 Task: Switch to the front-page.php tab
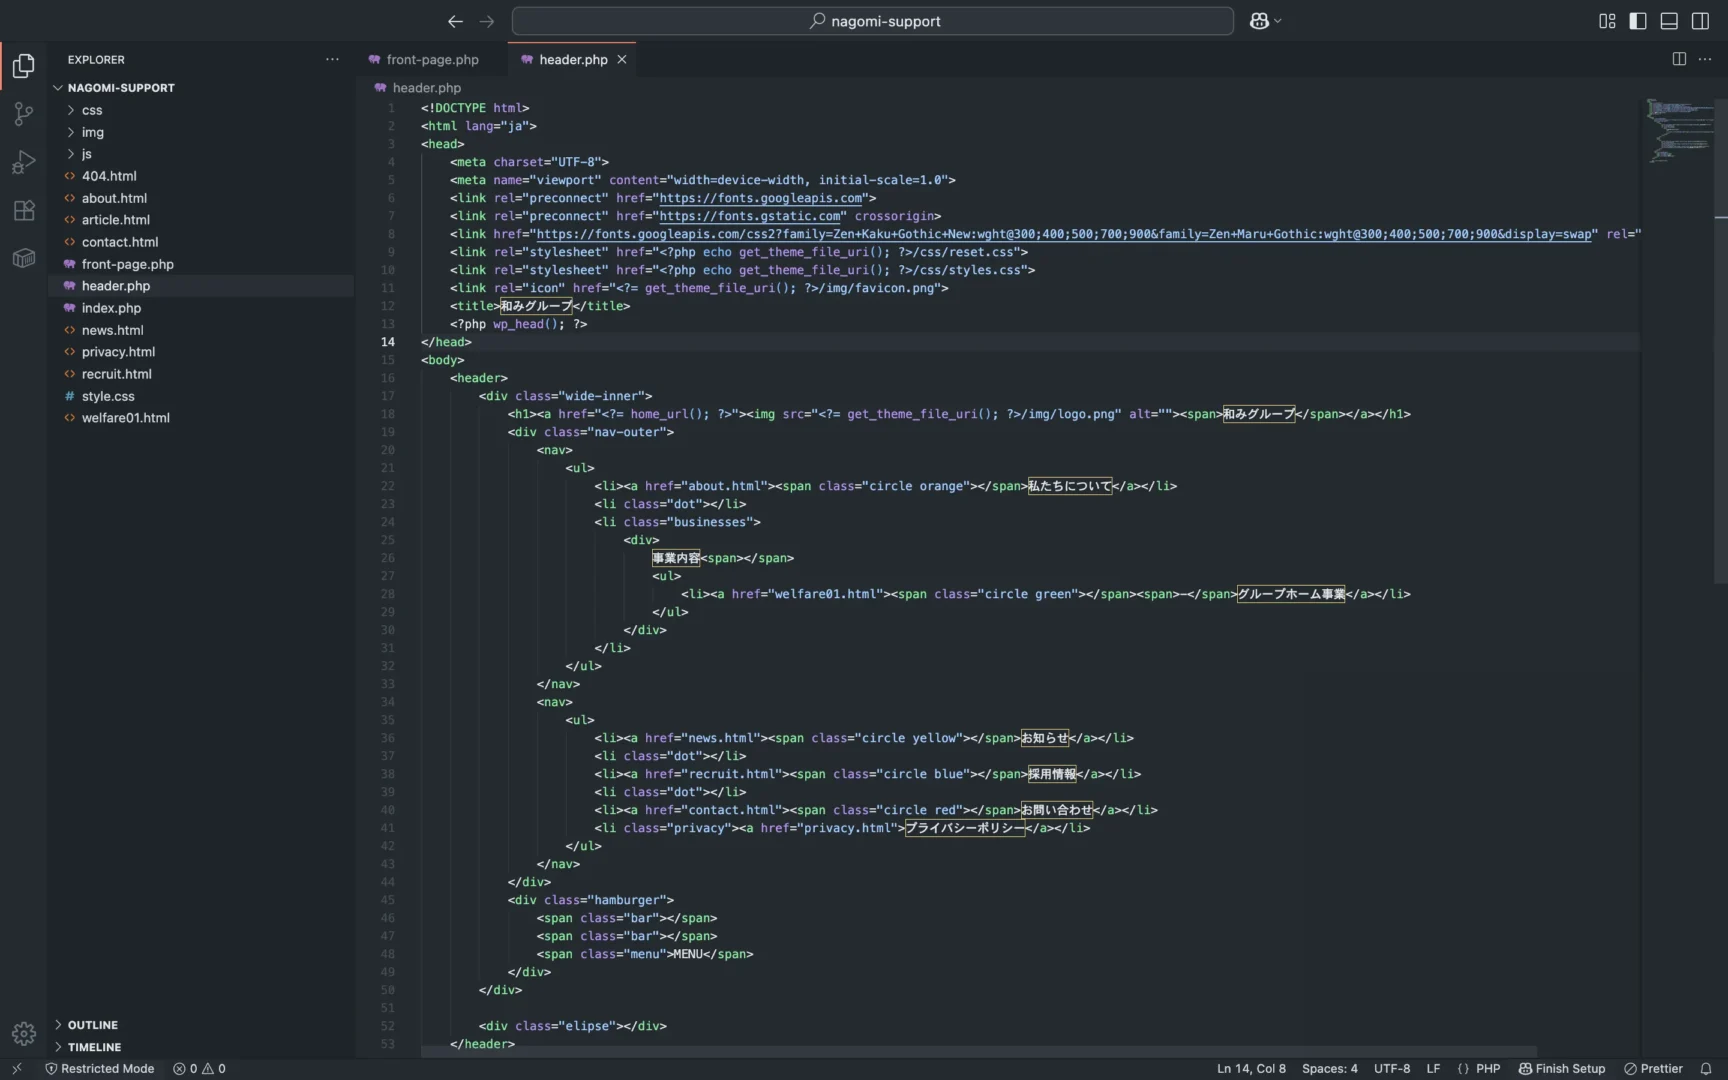432,60
